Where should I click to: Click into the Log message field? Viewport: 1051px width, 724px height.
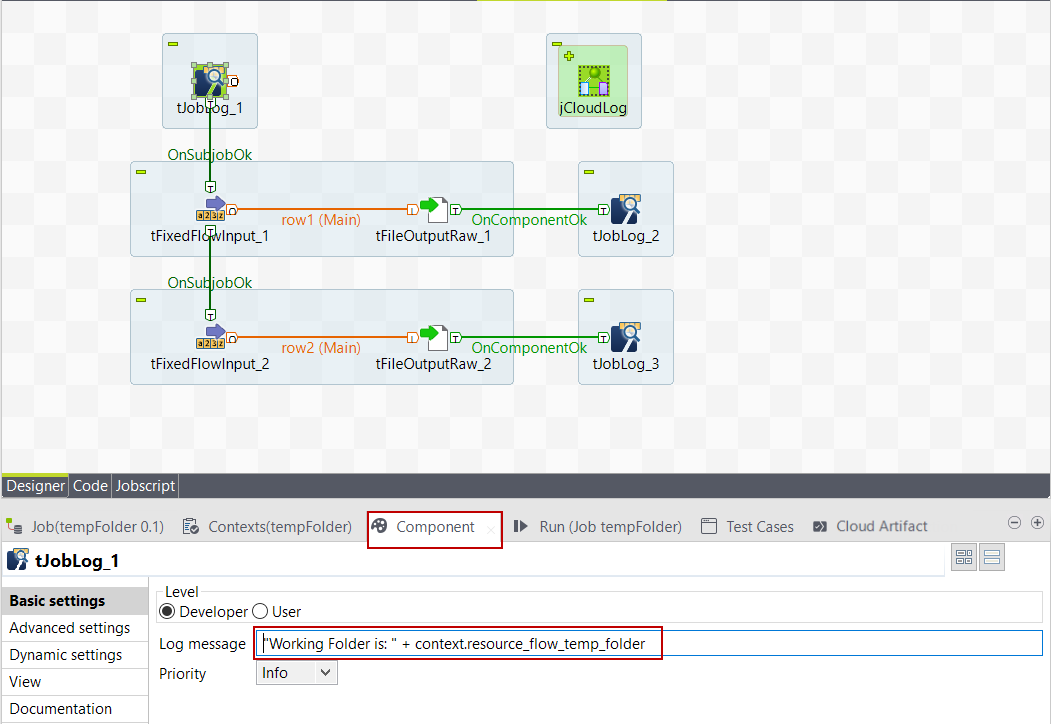(648, 644)
